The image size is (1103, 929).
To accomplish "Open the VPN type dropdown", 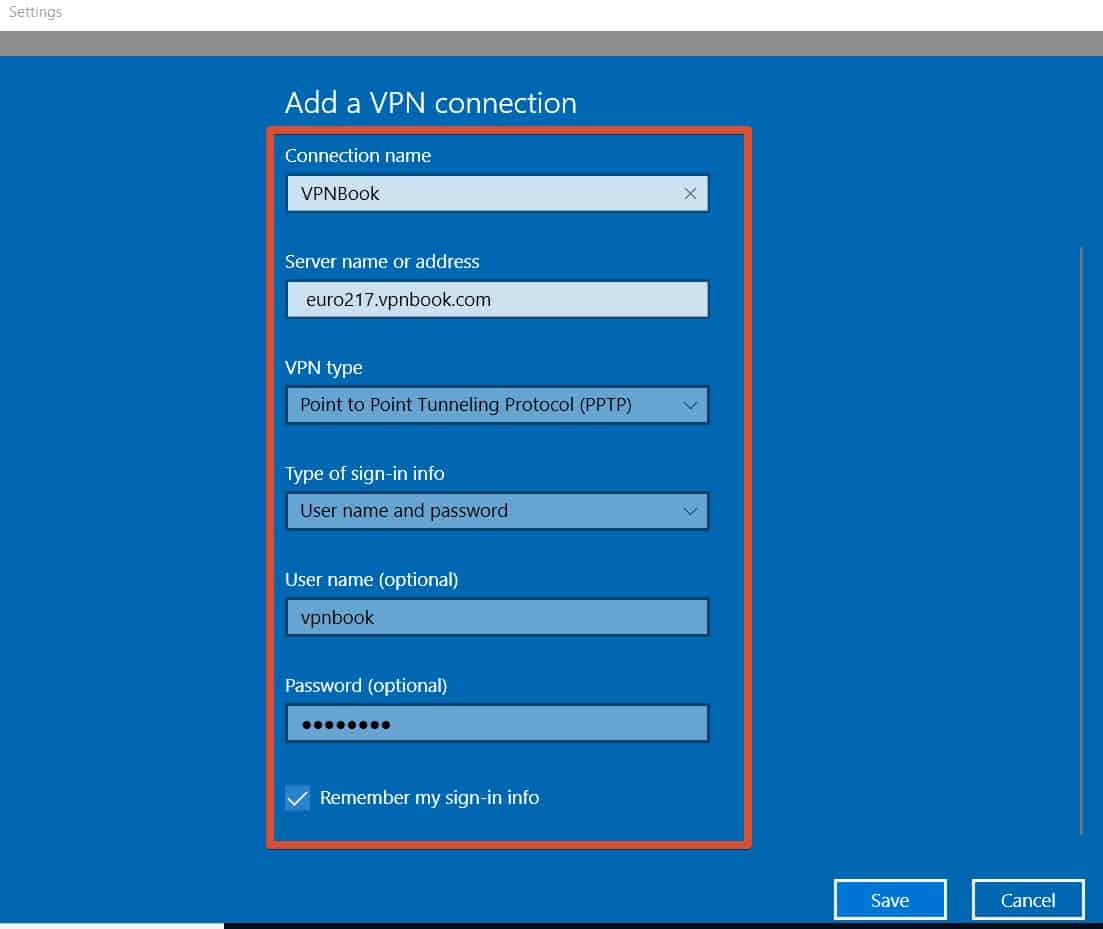I will point(497,405).
